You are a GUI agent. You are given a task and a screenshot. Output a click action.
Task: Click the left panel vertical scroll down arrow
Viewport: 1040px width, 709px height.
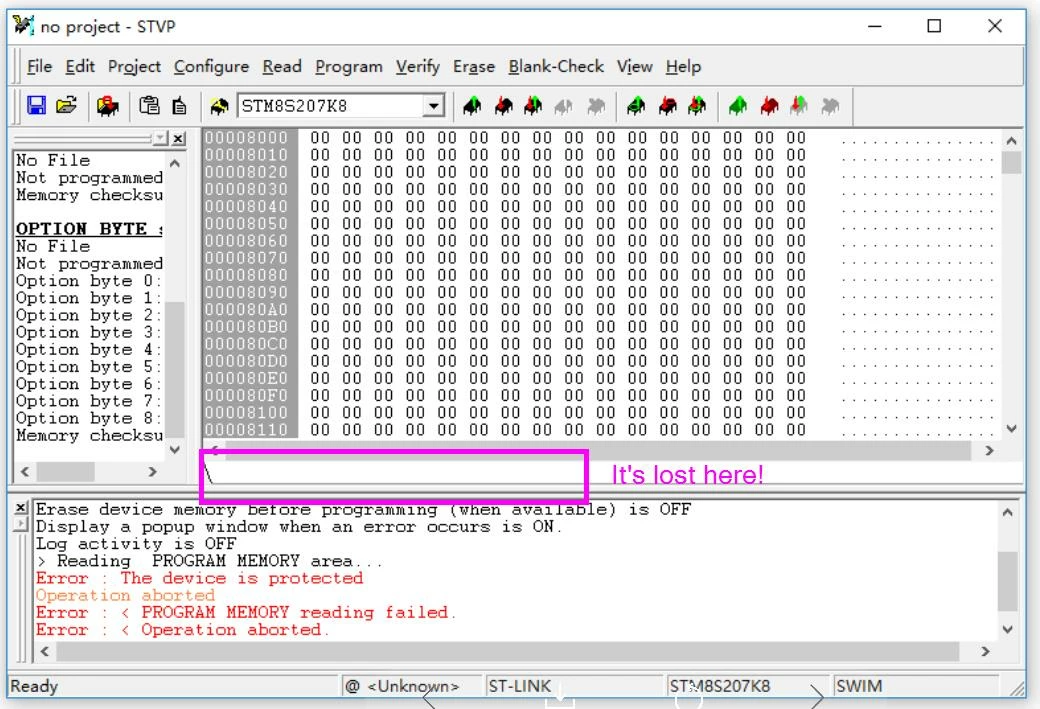tap(174, 450)
